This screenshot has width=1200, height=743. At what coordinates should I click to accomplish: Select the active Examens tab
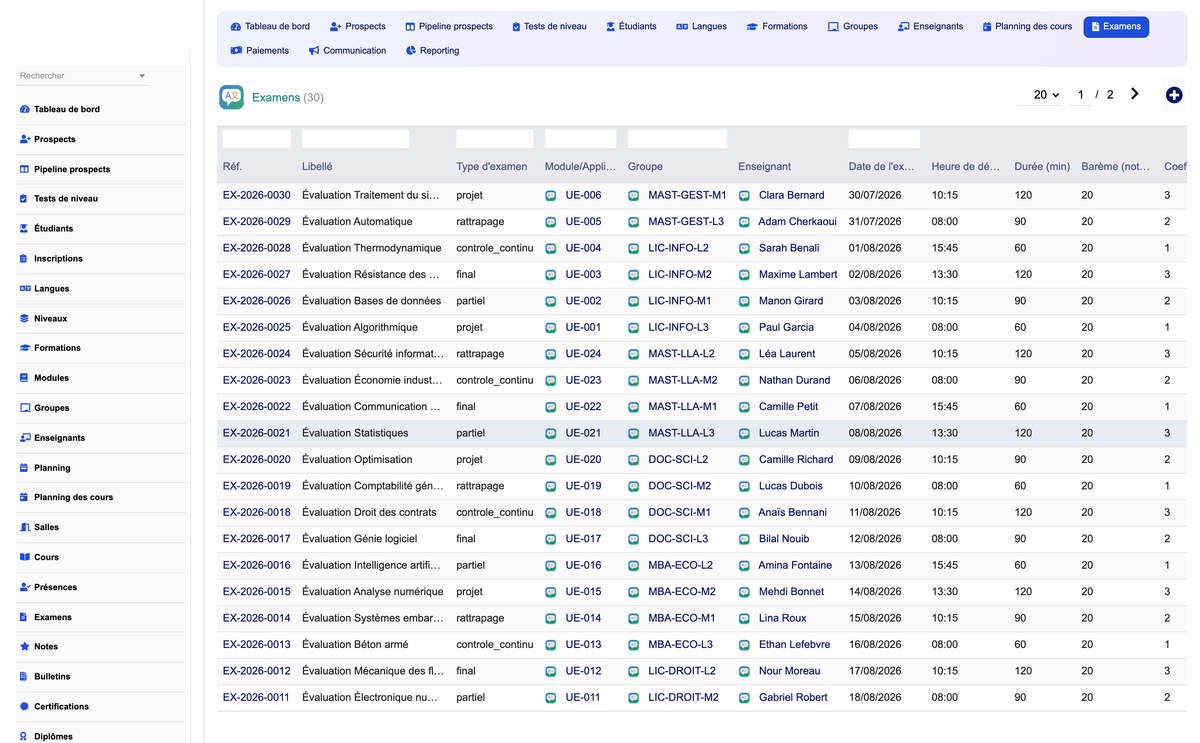pyautogui.click(x=1116, y=26)
